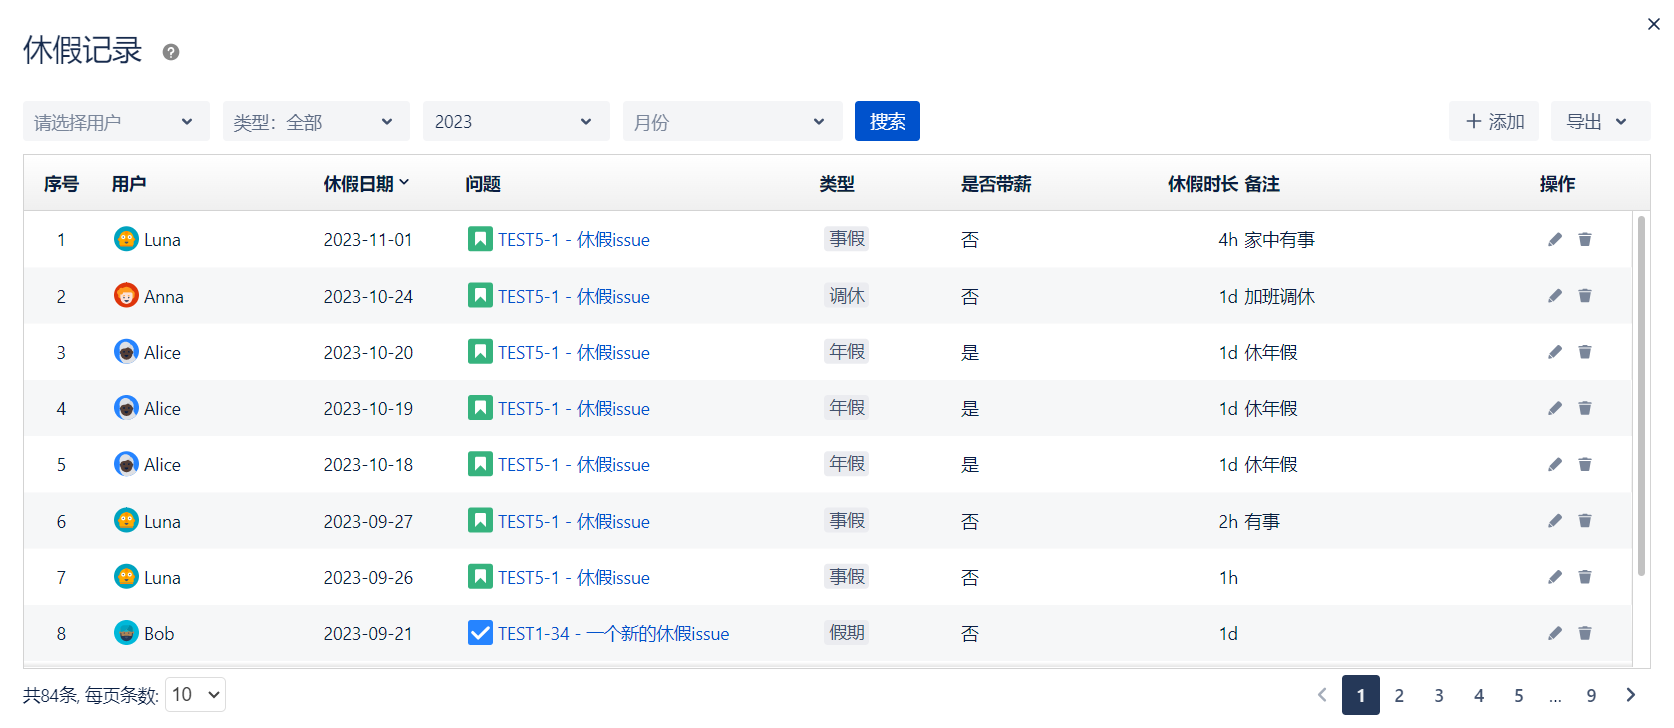
Task: Delete row 2 Anna's leave record
Action: tap(1584, 296)
